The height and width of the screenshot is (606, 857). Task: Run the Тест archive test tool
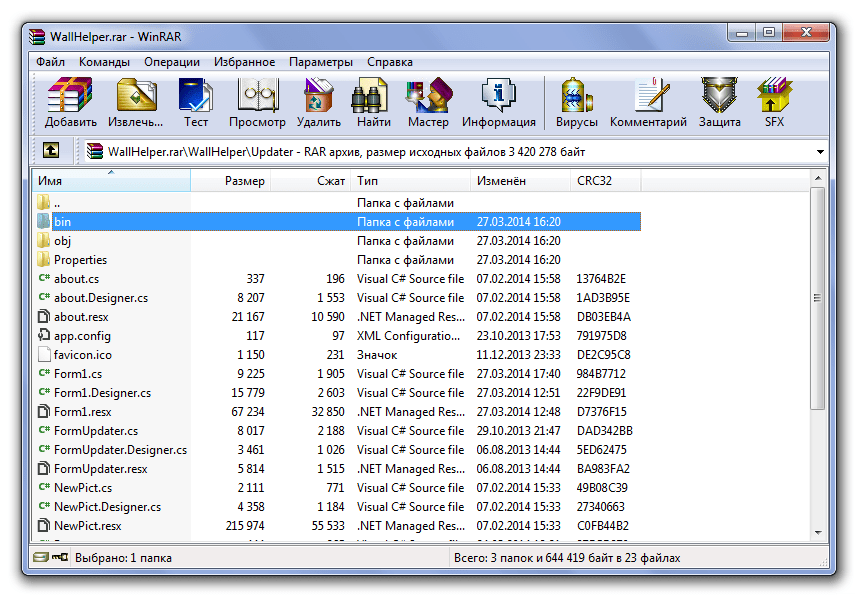[x=196, y=103]
